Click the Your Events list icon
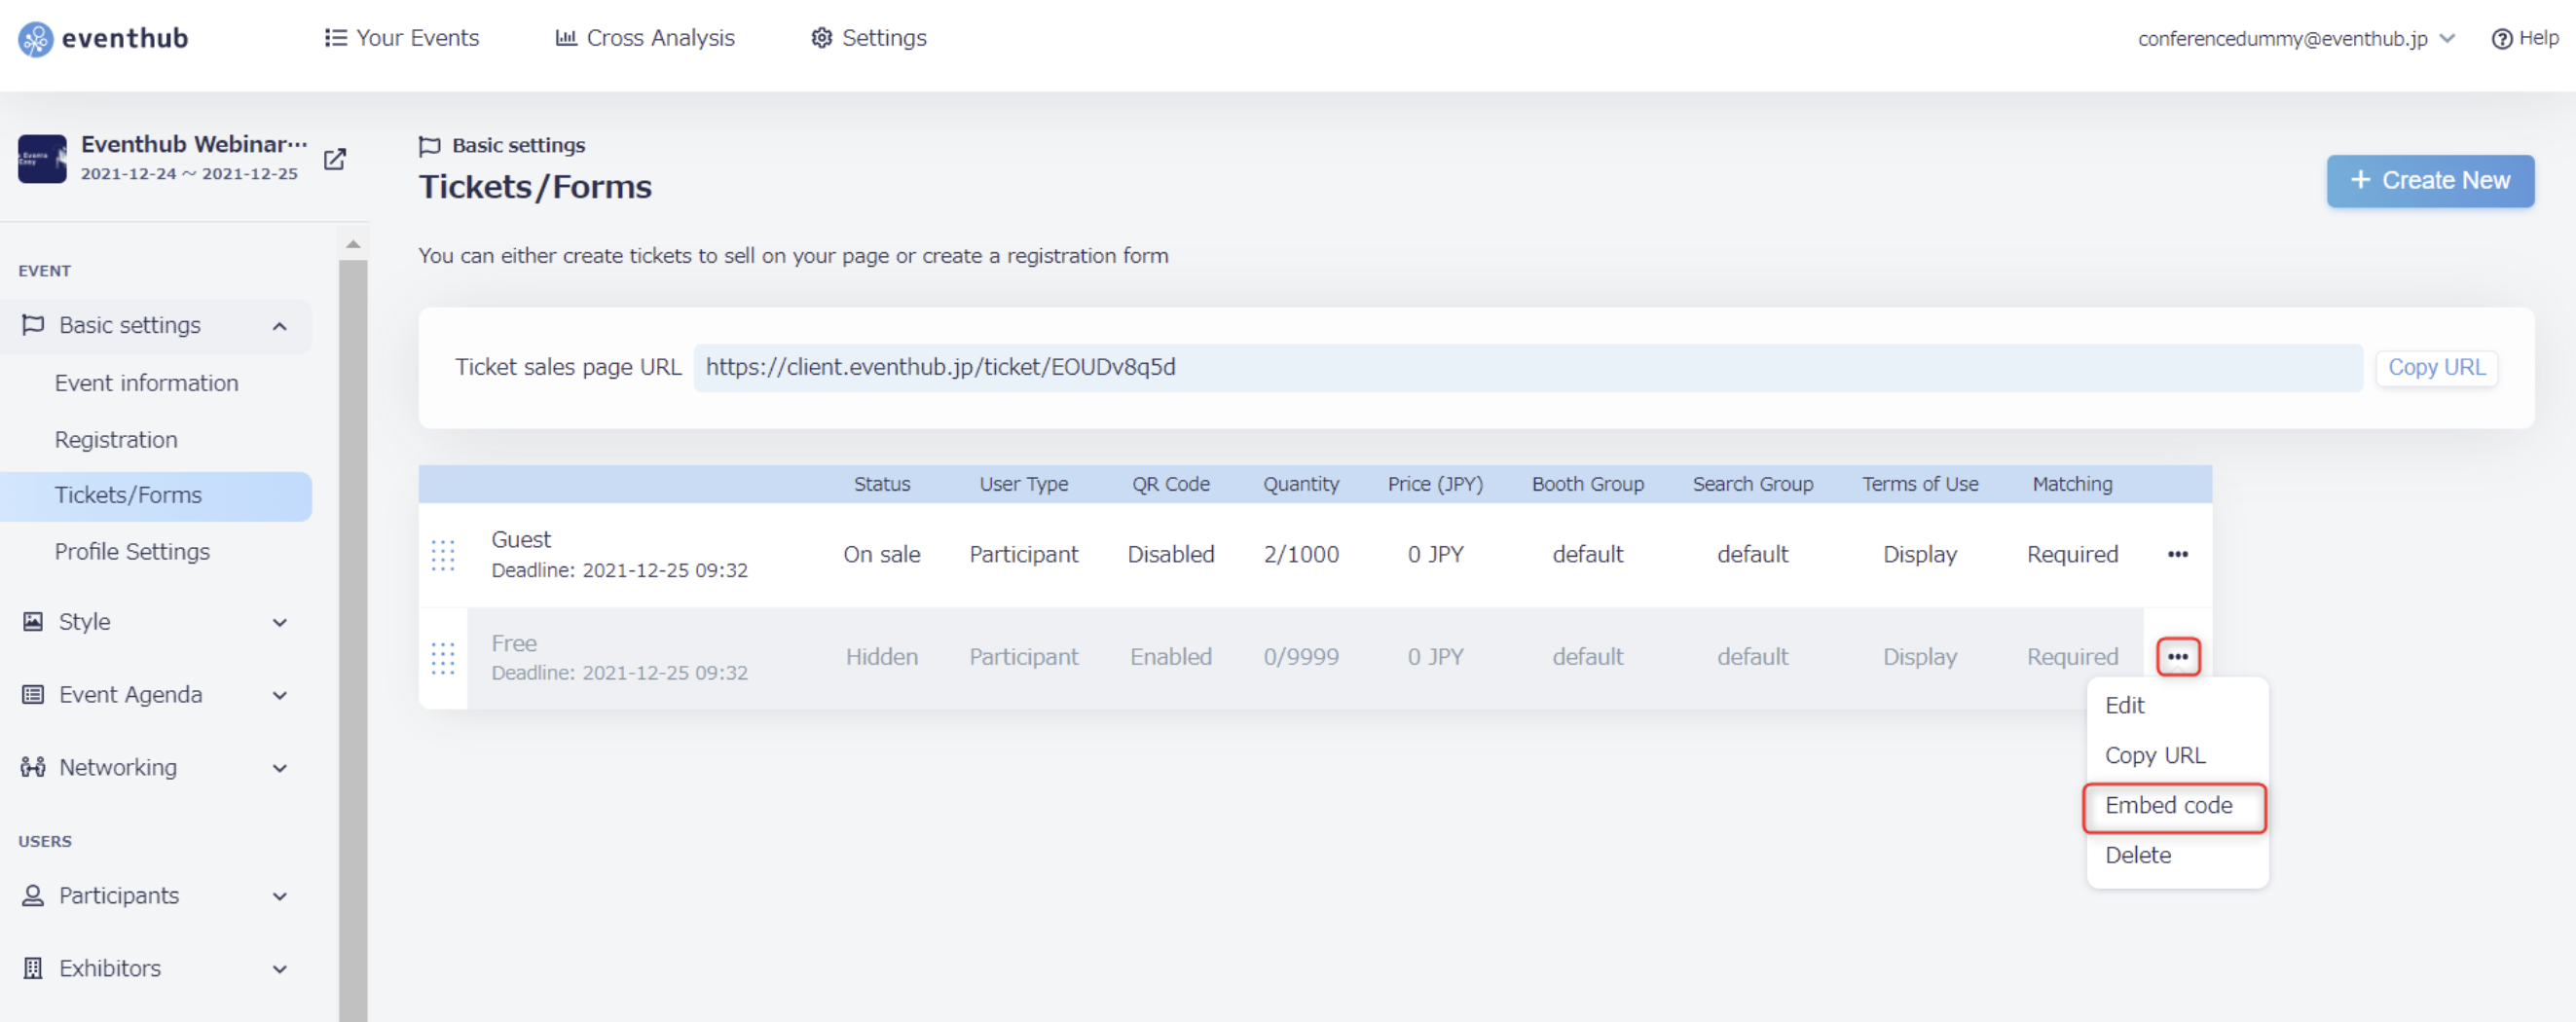 (x=335, y=38)
